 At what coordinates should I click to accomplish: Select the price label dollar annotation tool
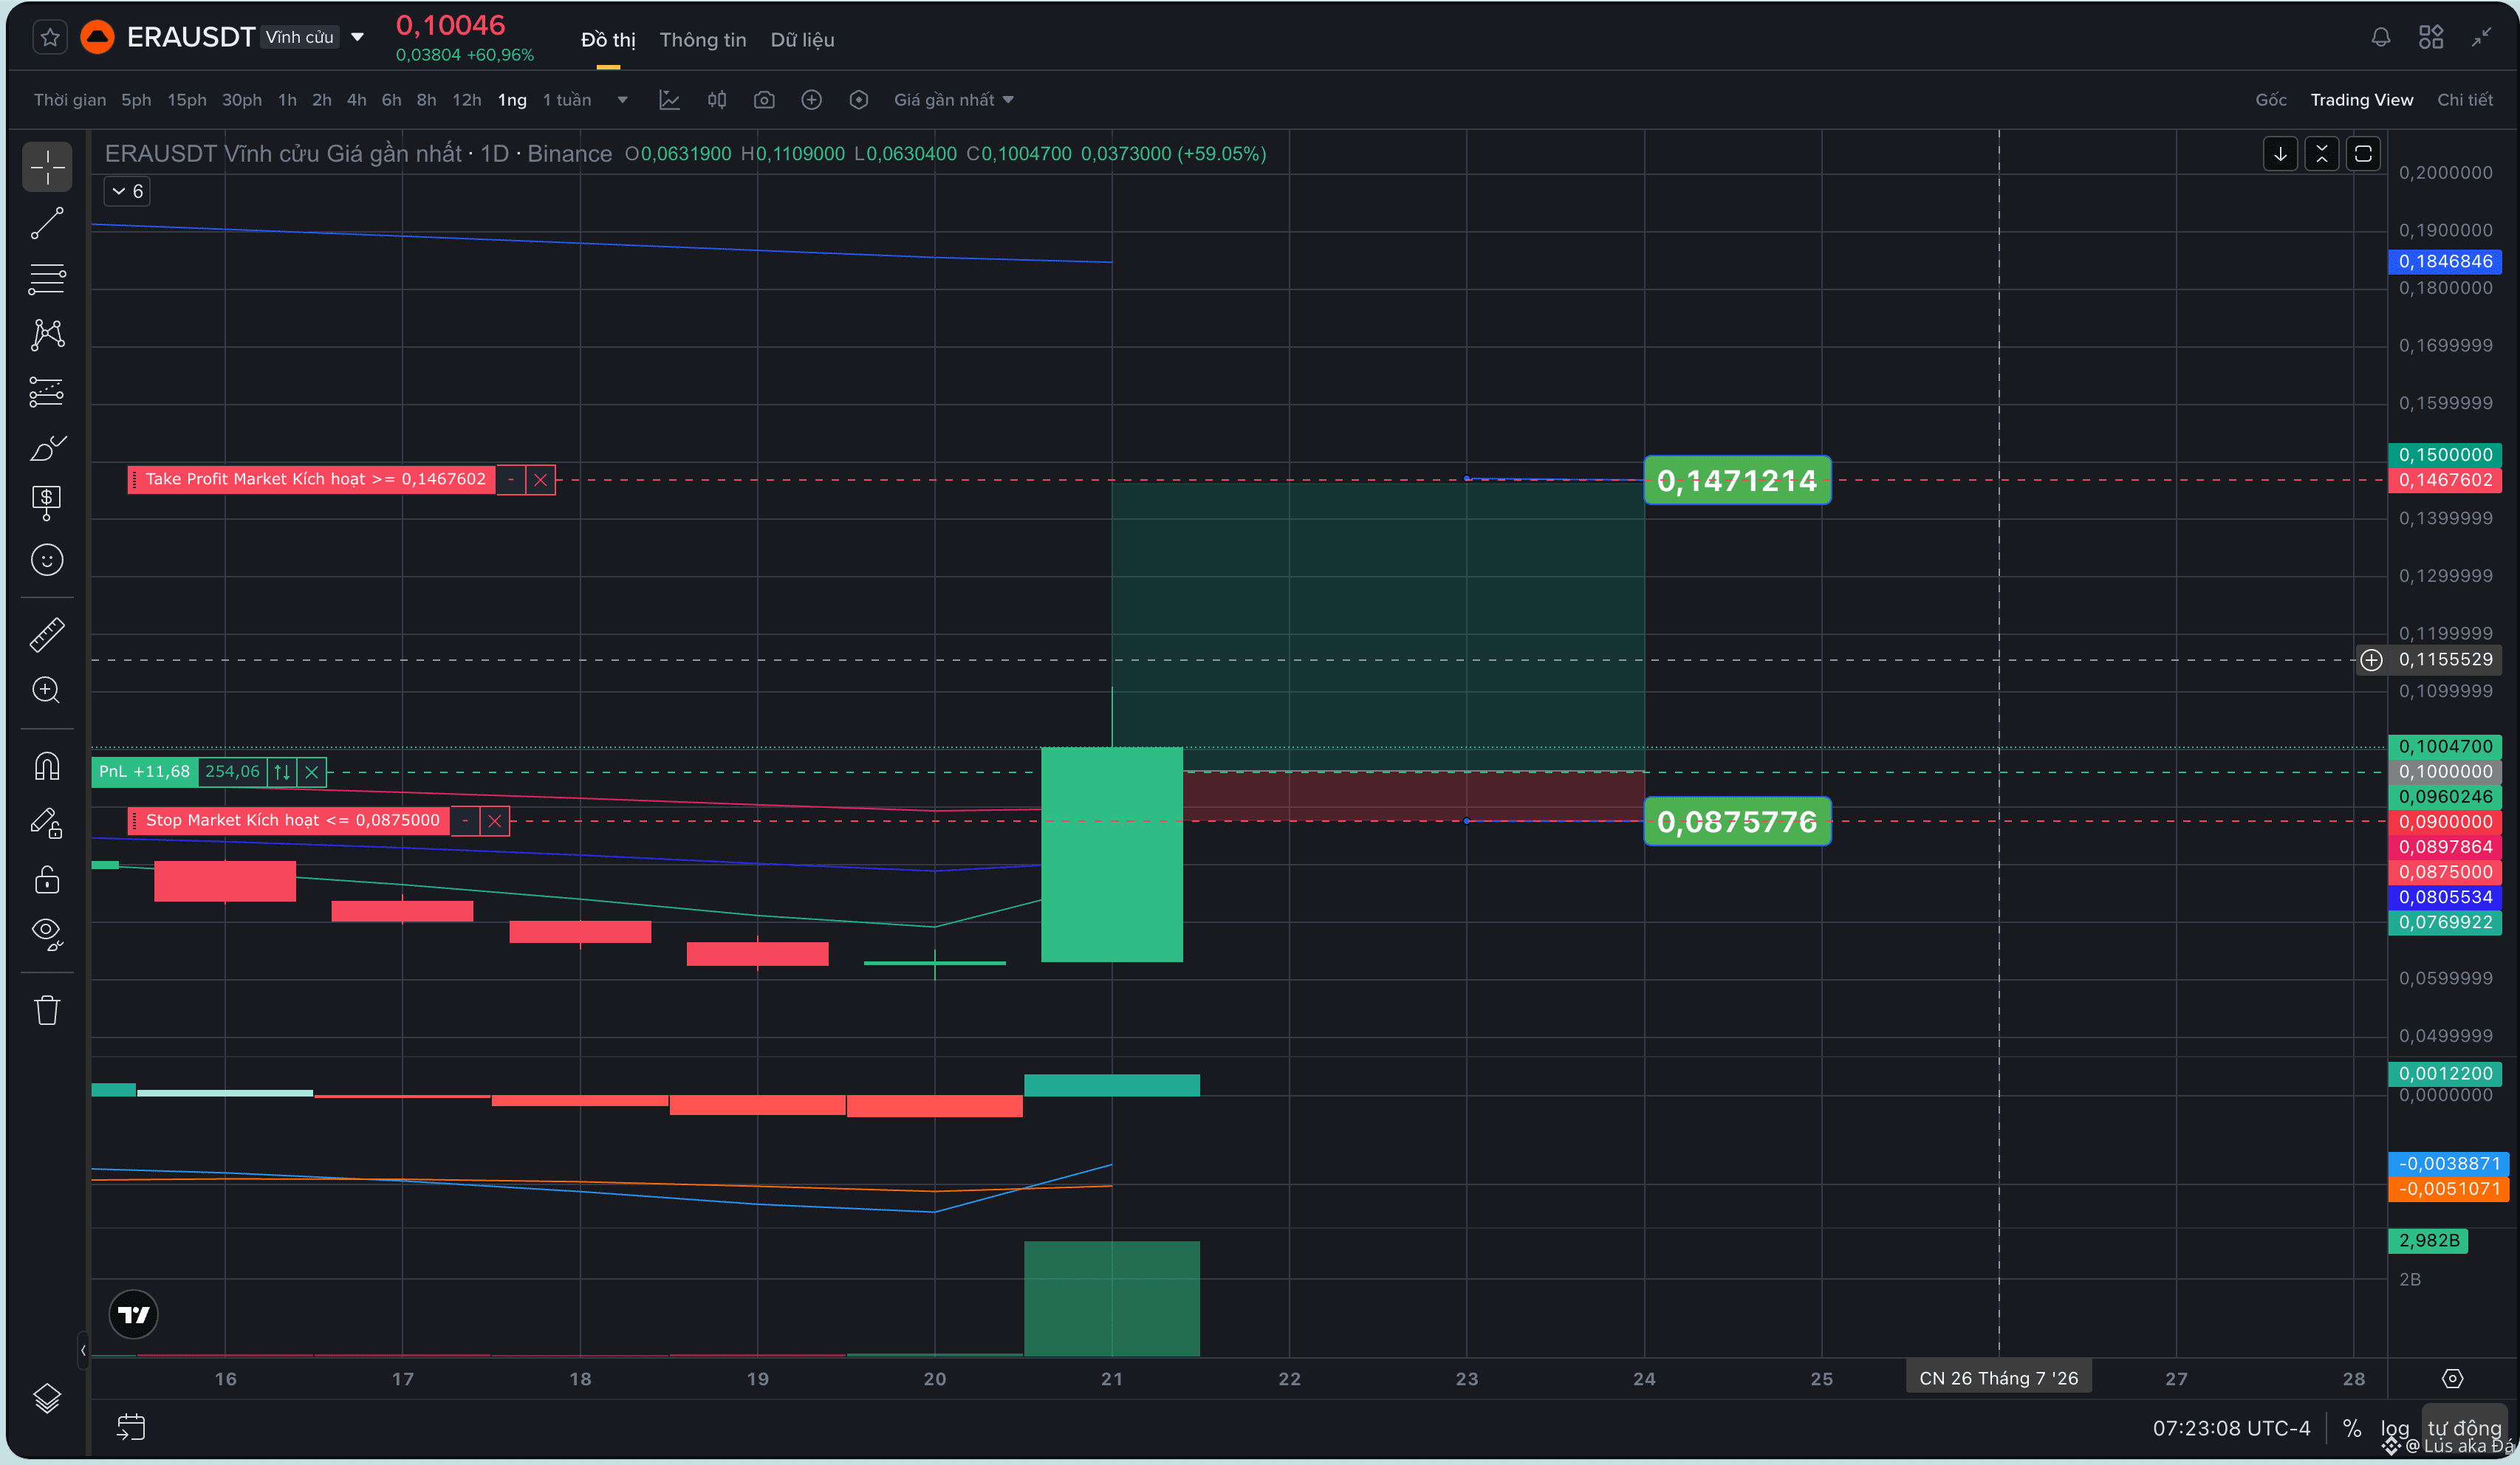[47, 503]
